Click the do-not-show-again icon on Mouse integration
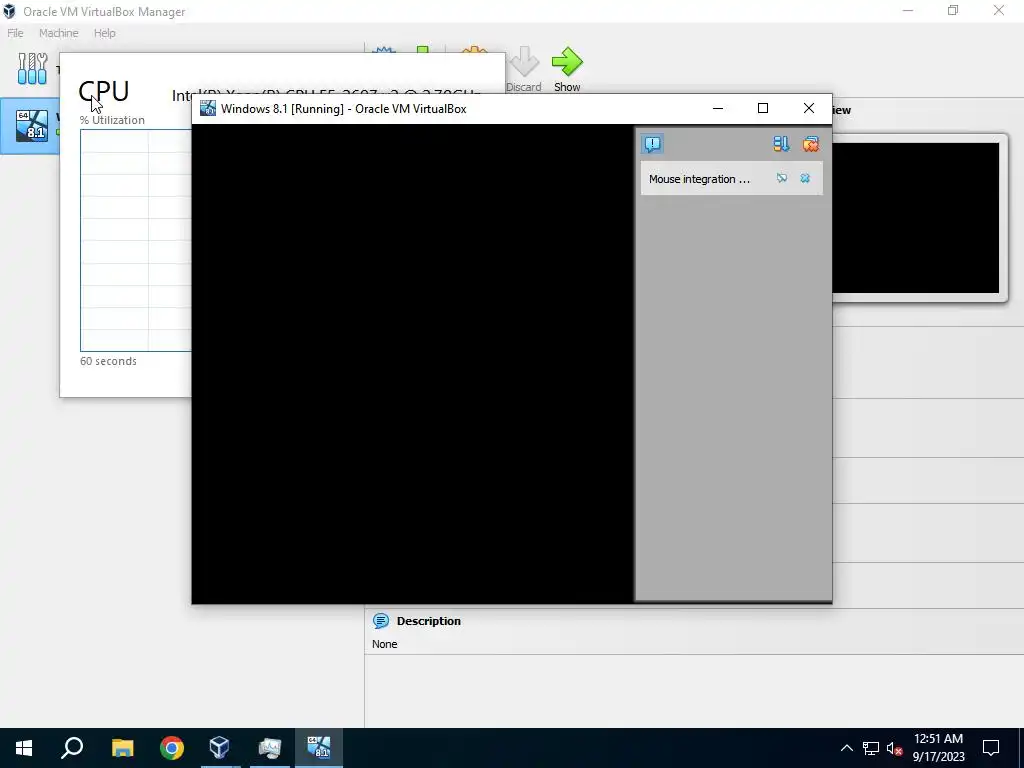This screenshot has width=1024, height=768. pyautogui.click(x=782, y=178)
